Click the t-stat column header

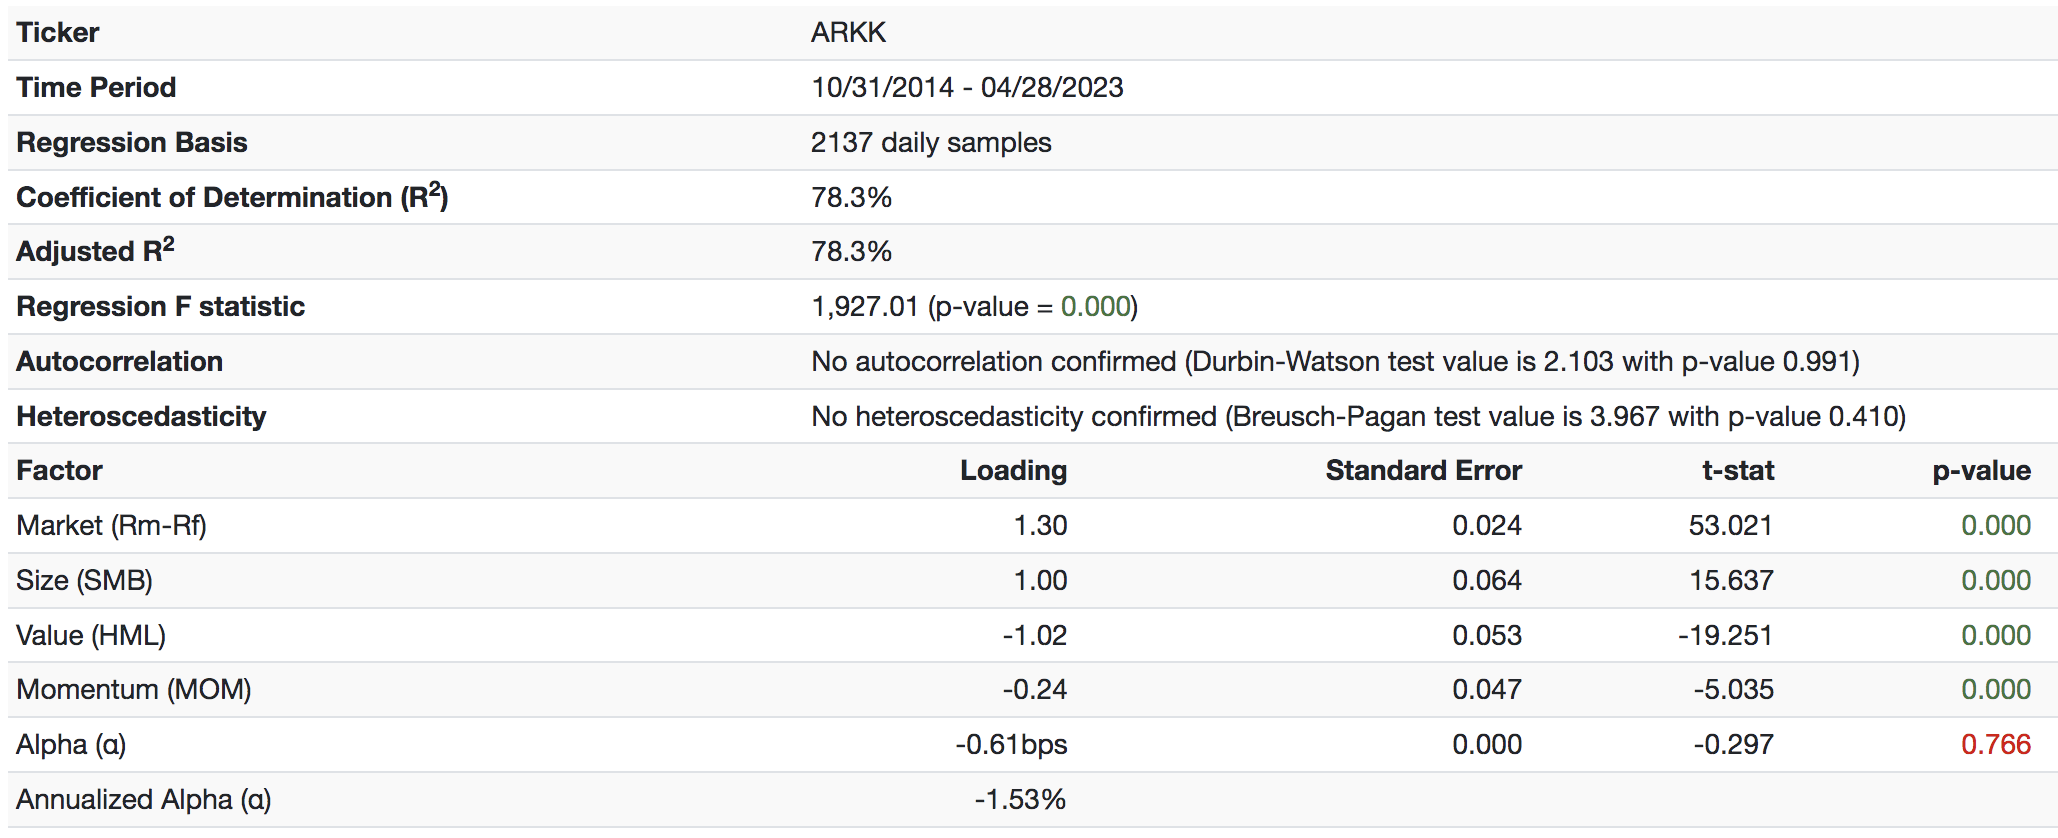pyautogui.click(x=1738, y=470)
